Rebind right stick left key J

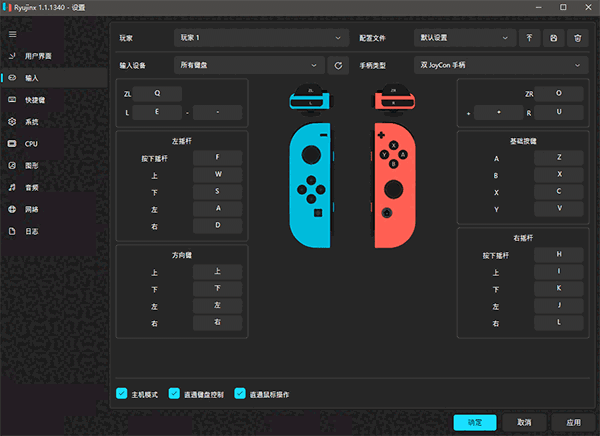tap(559, 305)
